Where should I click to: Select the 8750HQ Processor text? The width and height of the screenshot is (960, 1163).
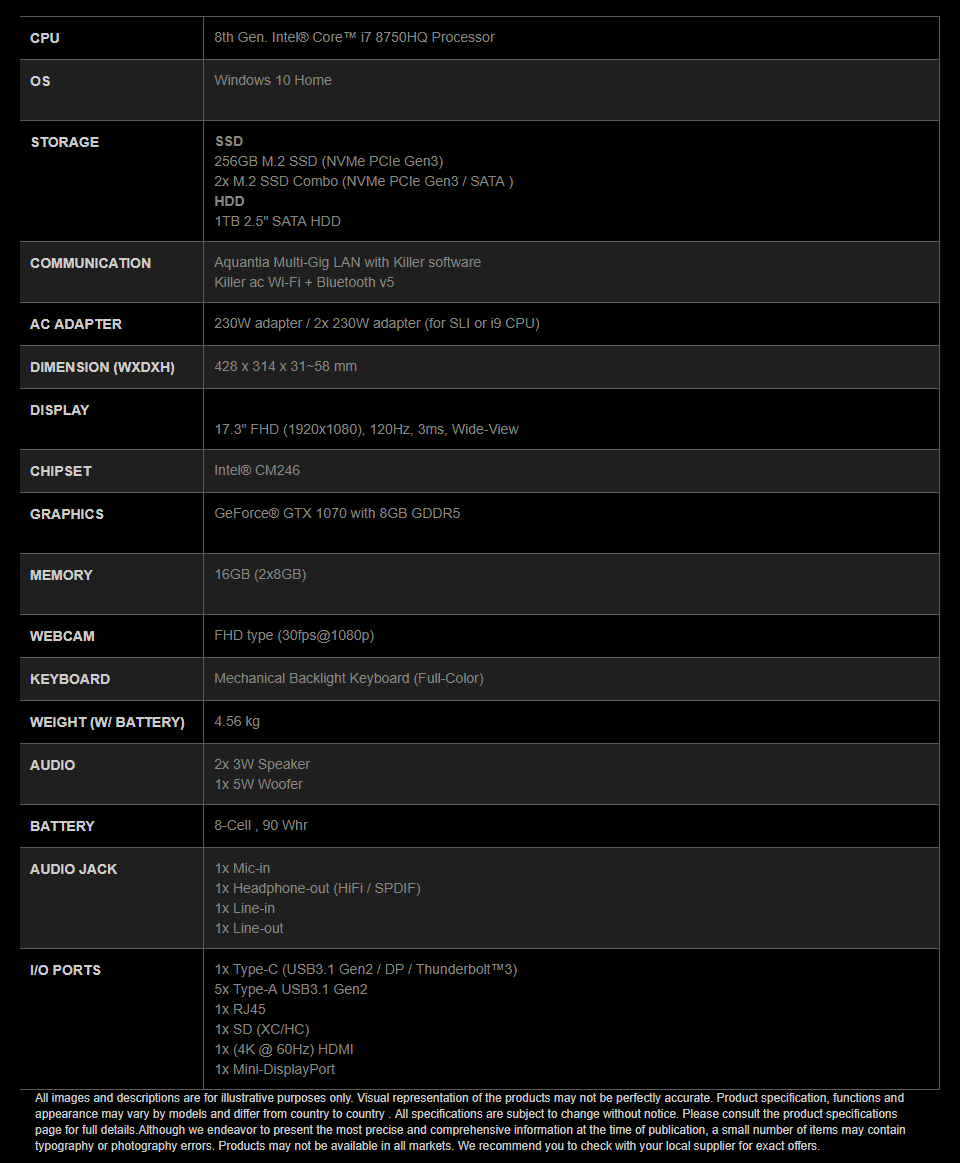pos(435,37)
